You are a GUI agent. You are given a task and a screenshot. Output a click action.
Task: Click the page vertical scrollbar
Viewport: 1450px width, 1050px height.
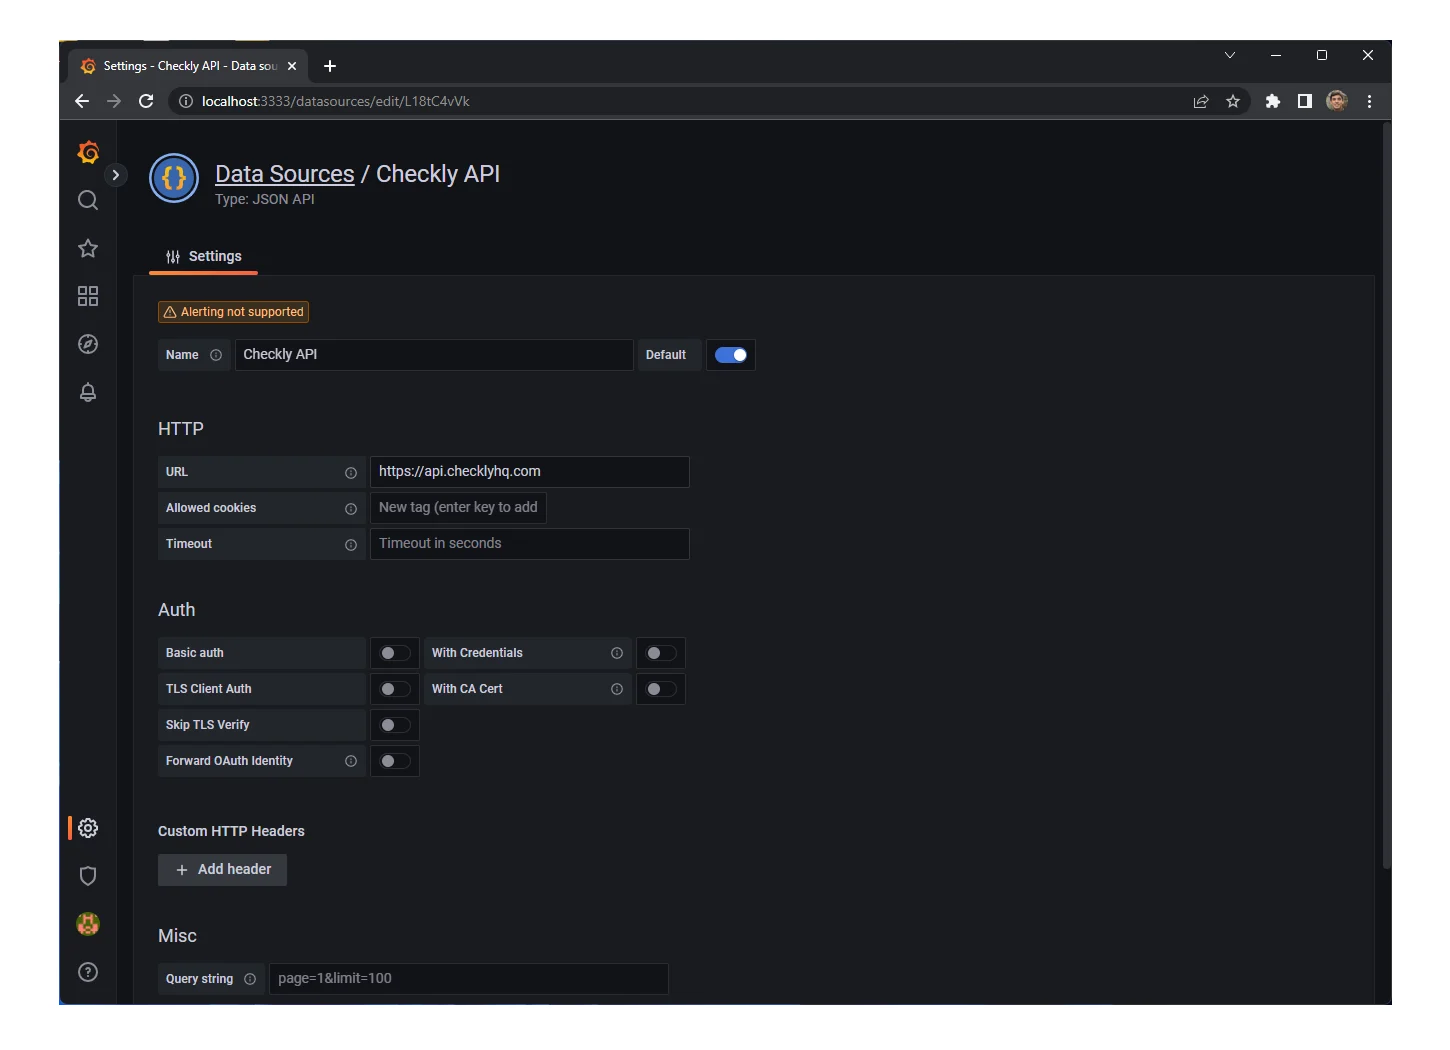click(1386, 496)
